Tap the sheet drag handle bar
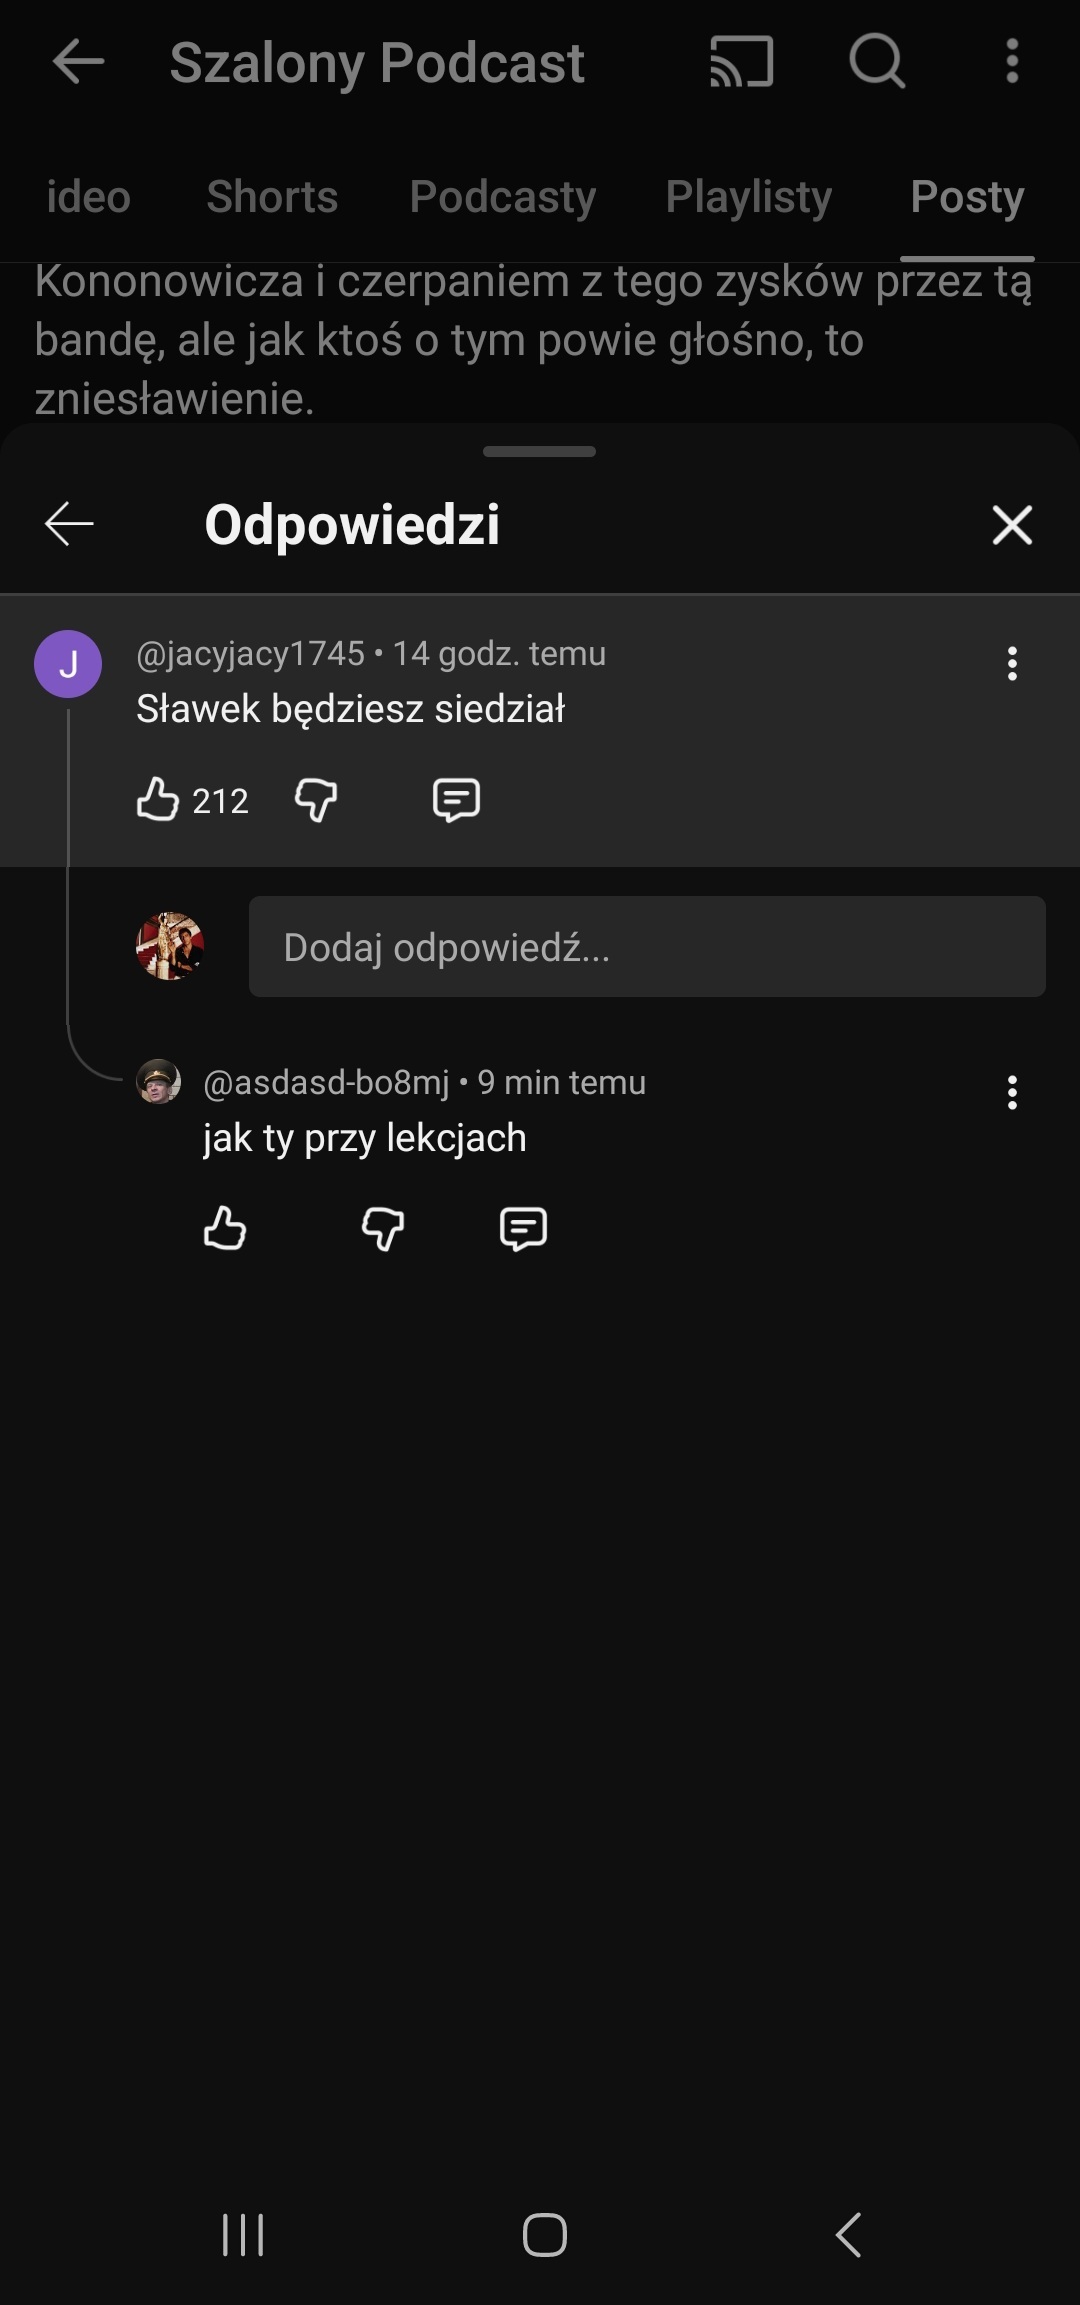 click(539, 452)
